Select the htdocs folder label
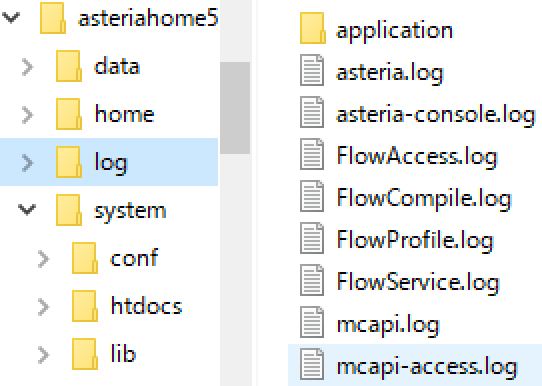 [147, 307]
